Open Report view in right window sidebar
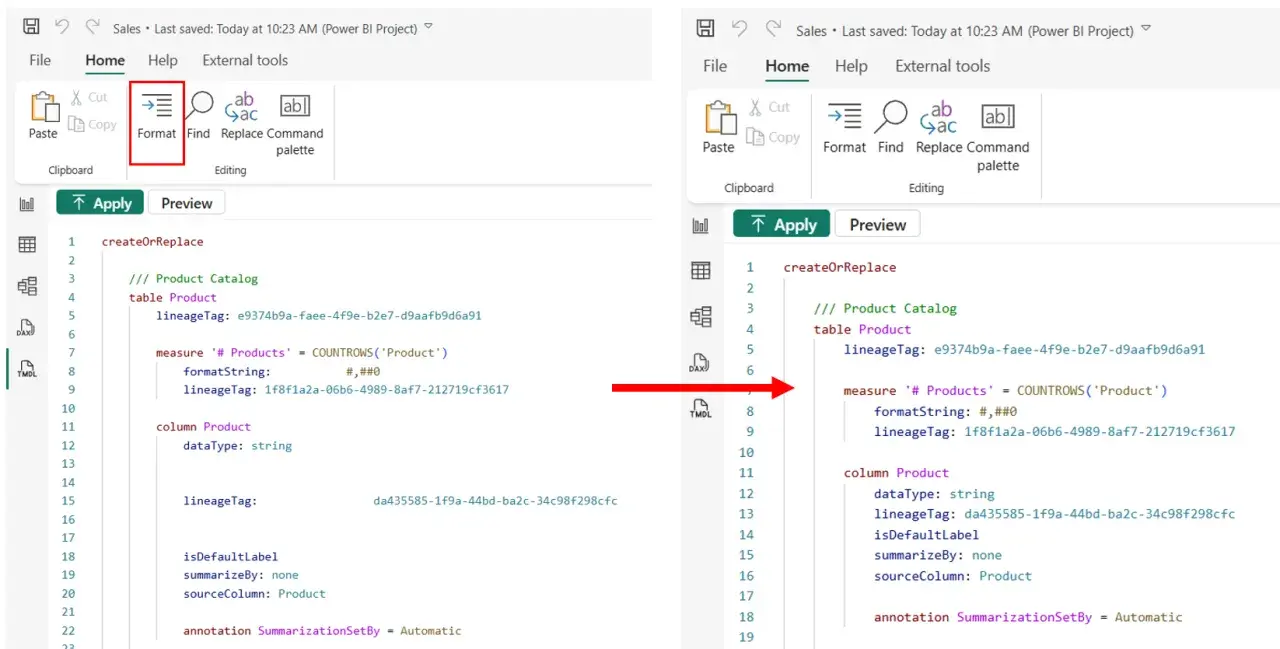Image resolution: width=1280 pixels, height=649 pixels. coord(701,226)
